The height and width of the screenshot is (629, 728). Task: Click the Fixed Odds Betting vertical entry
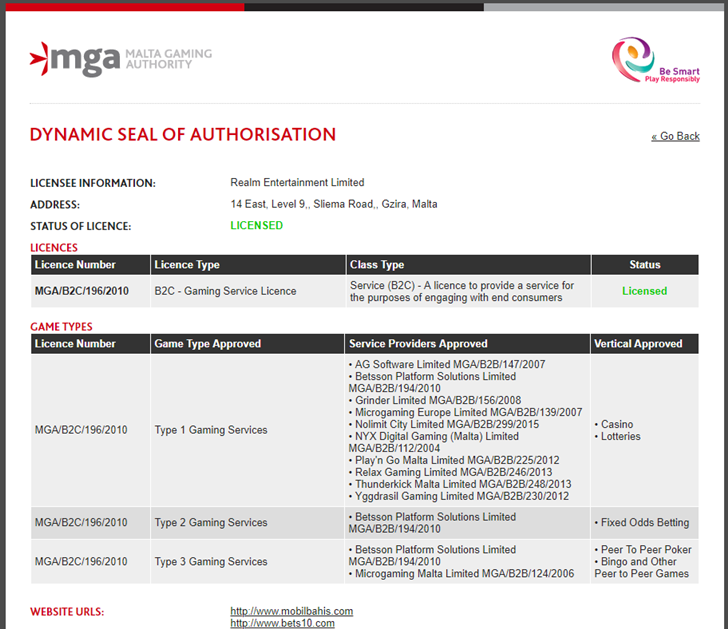[642, 522]
